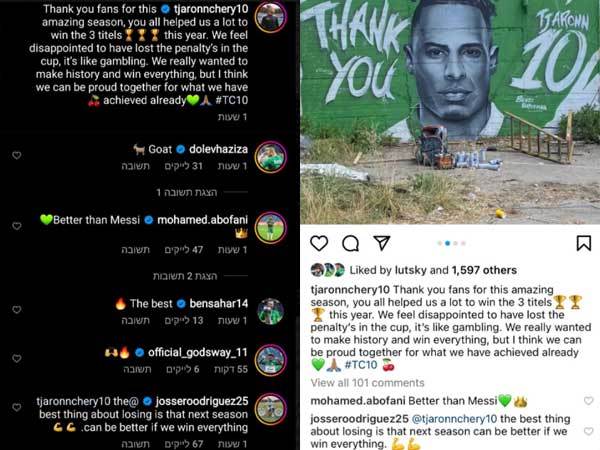The width and height of the screenshot is (600, 450).
Task: Like mohamed.abofani comment under the post
Action: click(588, 401)
